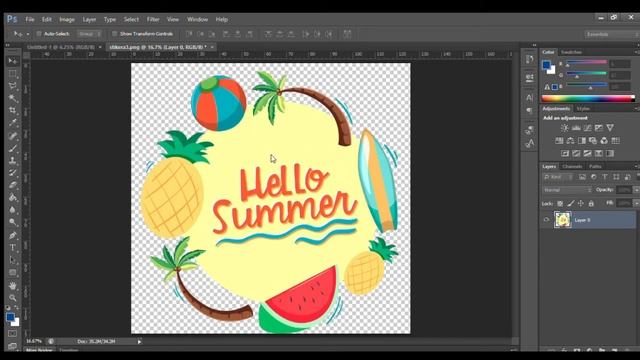Select the Lasso tool
Screen dimensions: 640x360
tap(13, 86)
